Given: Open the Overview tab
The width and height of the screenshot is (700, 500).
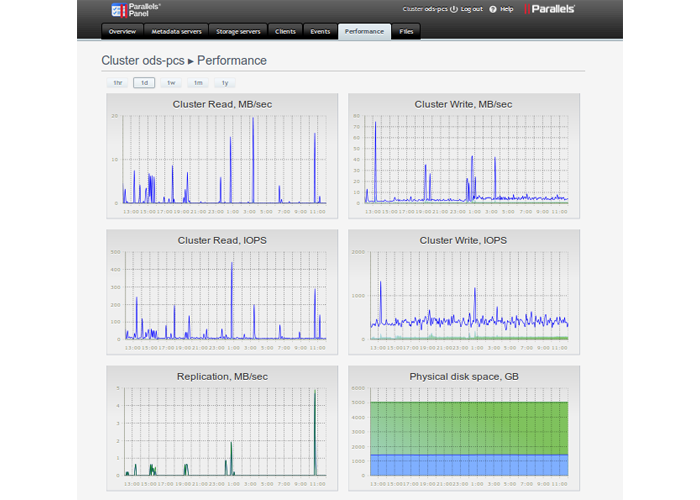Looking at the screenshot, I should [122, 31].
